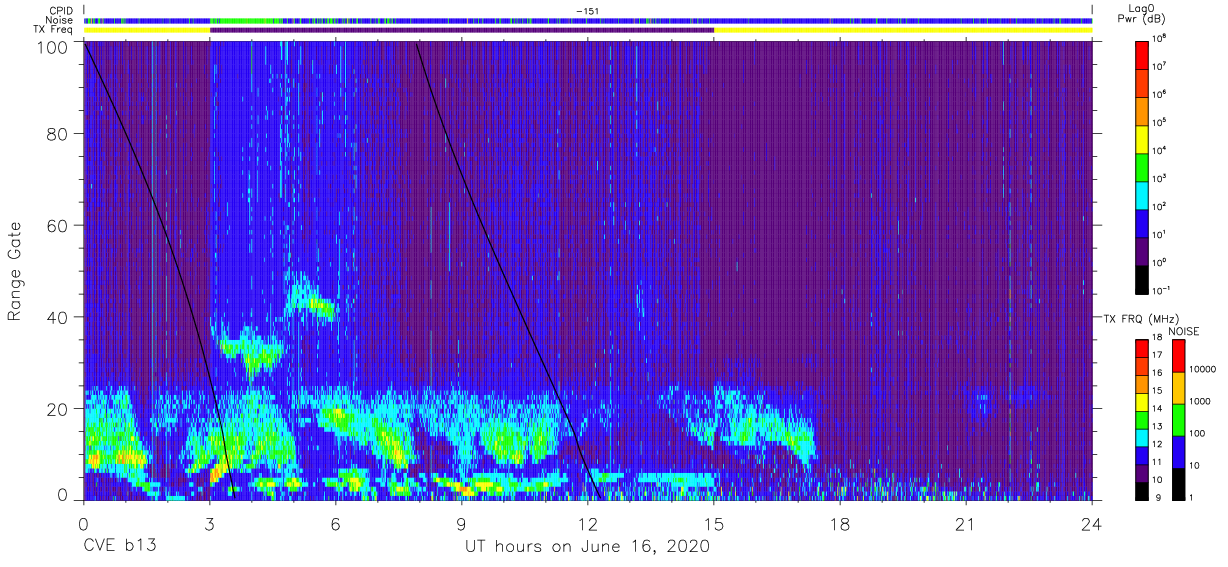Click x-axis tick label '12'
Viewport: 1228px width, 567px height.
[588, 523]
